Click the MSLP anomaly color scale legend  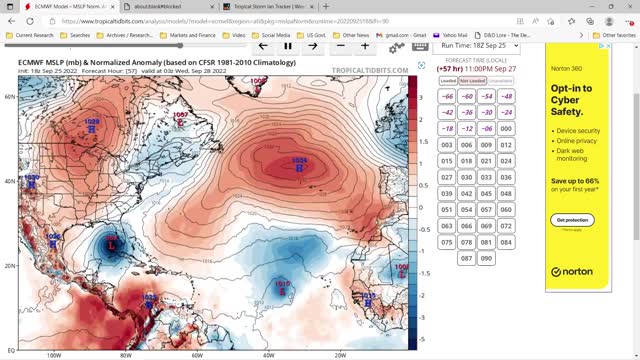[x=413, y=213]
